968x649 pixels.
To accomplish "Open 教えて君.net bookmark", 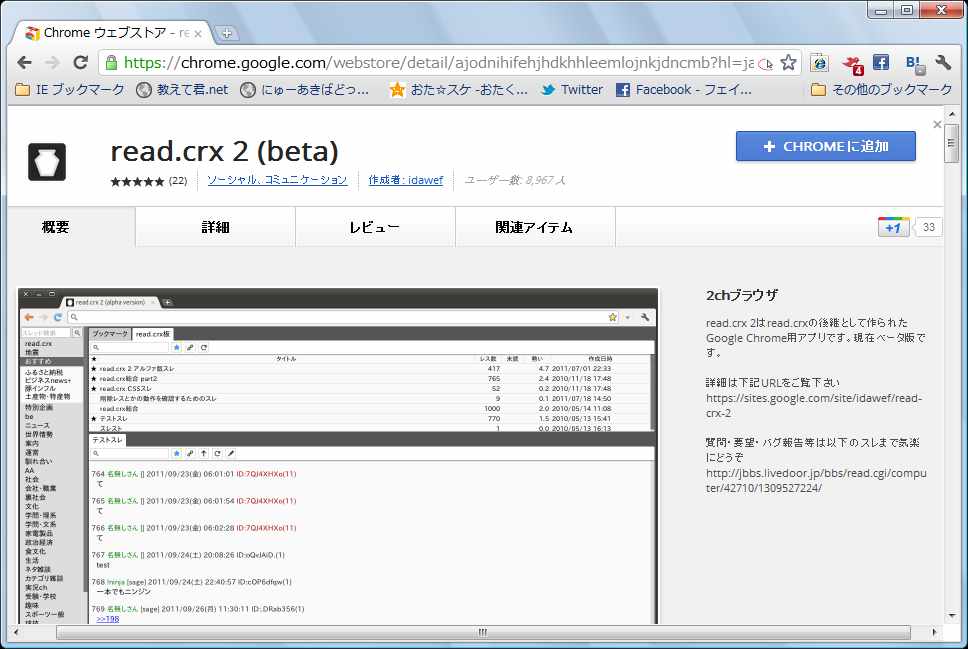I will (182, 90).
